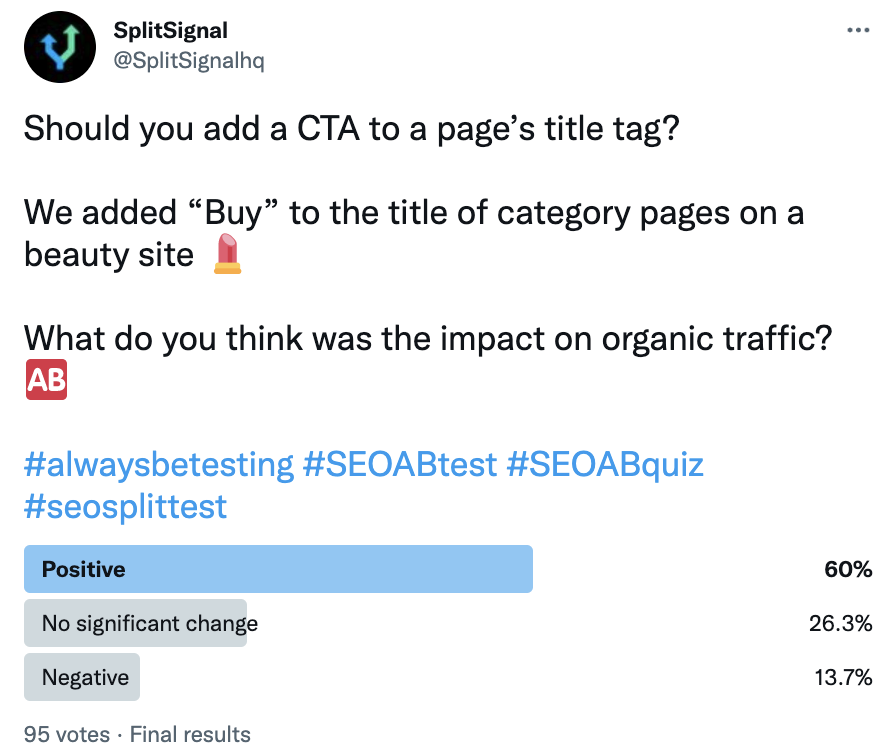Select the No significant change poll option
This screenshot has width=887, height=751.
(x=150, y=624)
